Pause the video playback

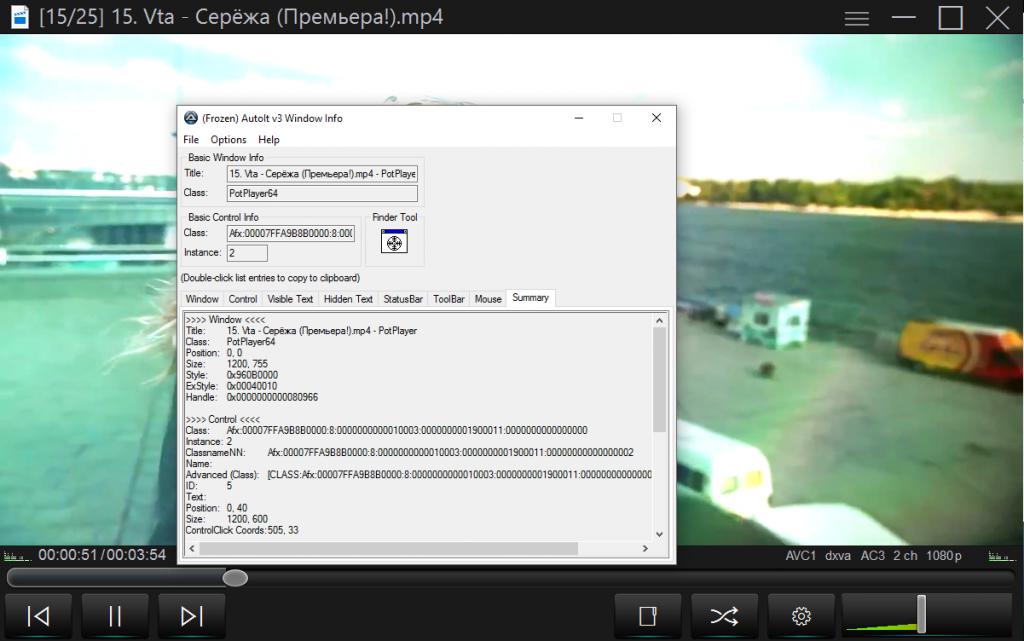115,616
